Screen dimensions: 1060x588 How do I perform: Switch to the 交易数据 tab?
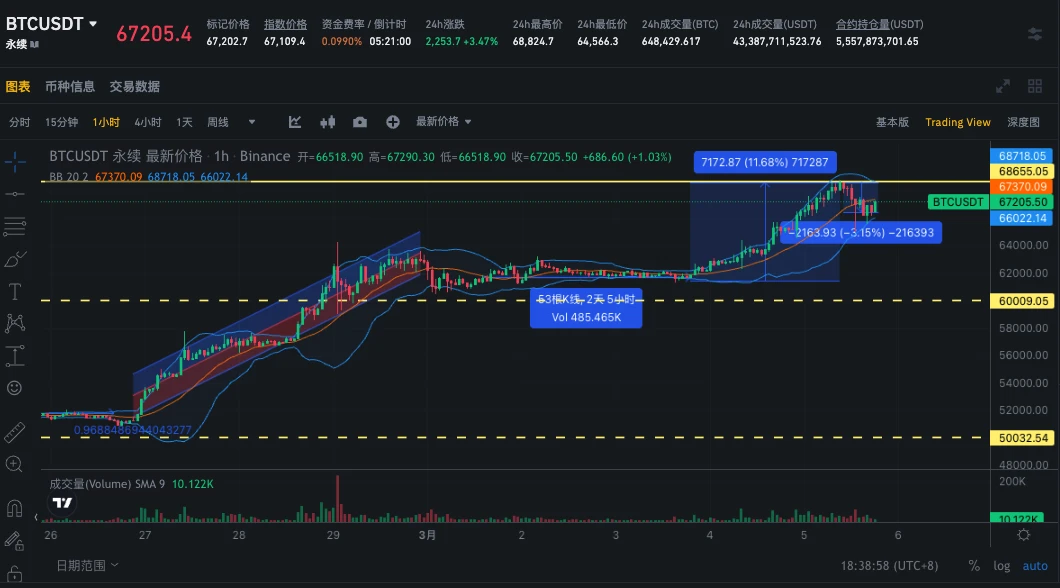click(x=136, y=86)
